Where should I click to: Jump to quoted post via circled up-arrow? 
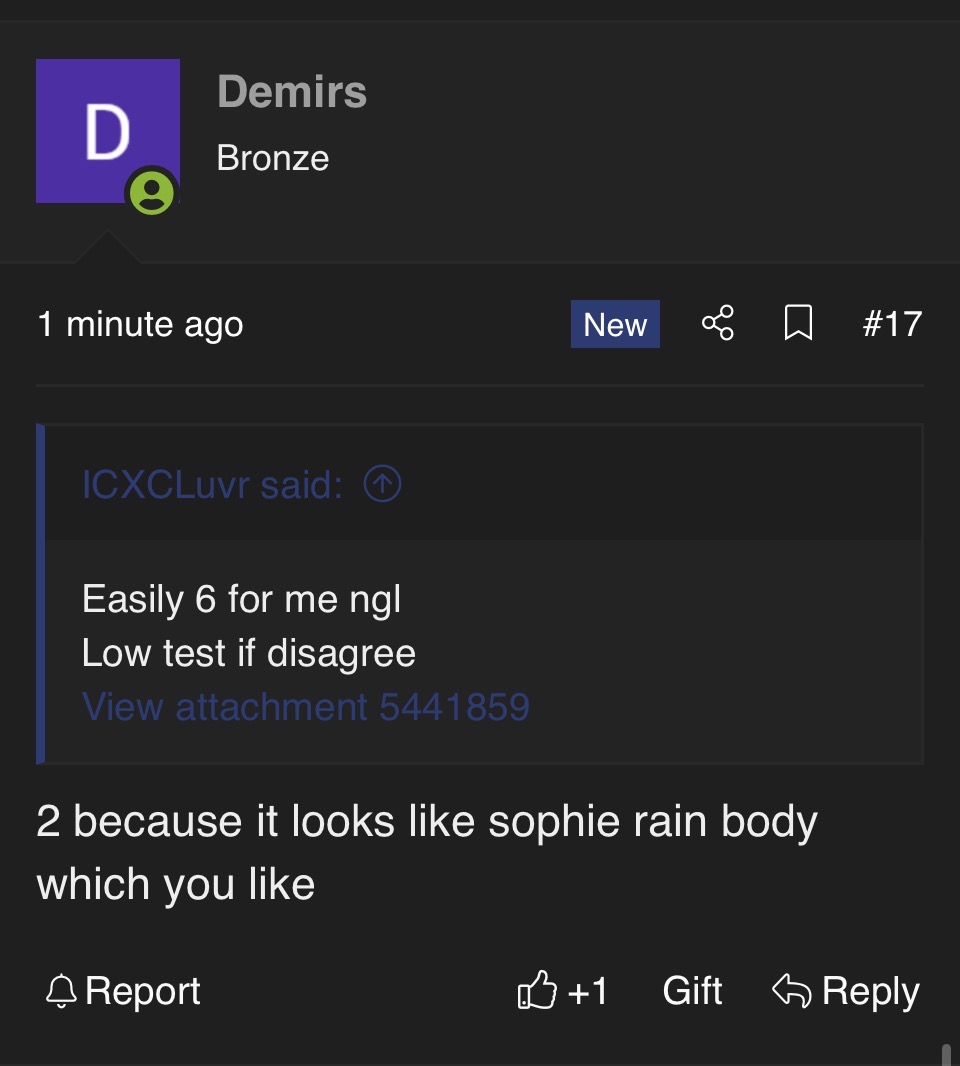[x=382, y=484]
